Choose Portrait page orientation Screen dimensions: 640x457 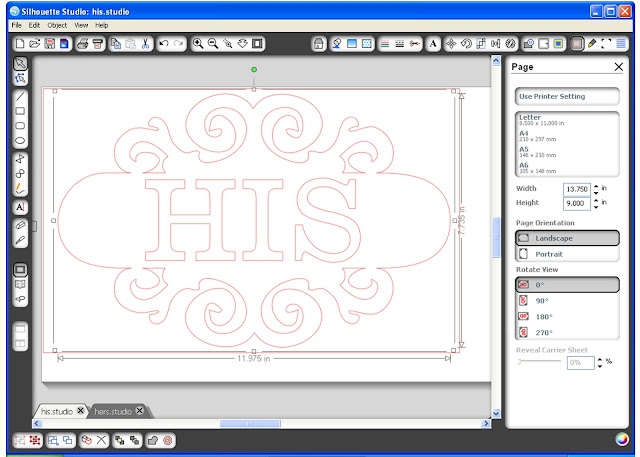567,254
